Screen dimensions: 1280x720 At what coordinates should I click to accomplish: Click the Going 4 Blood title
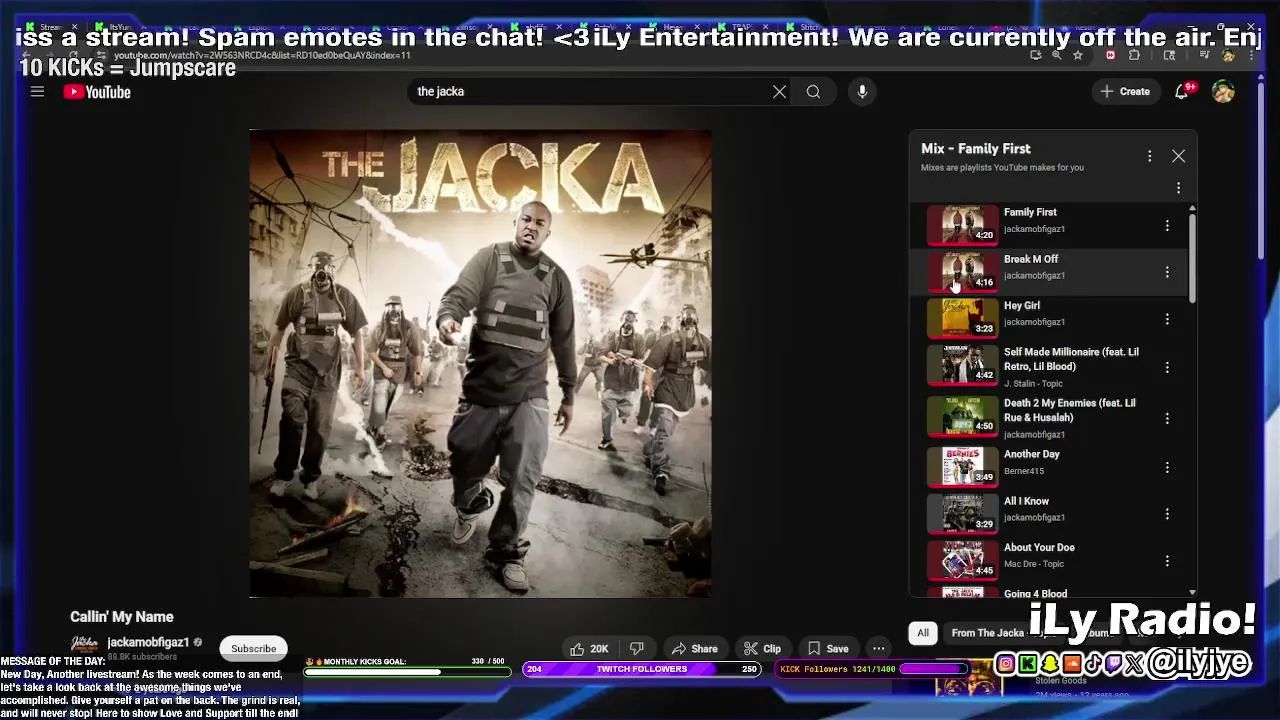[x=1035, y=593]
